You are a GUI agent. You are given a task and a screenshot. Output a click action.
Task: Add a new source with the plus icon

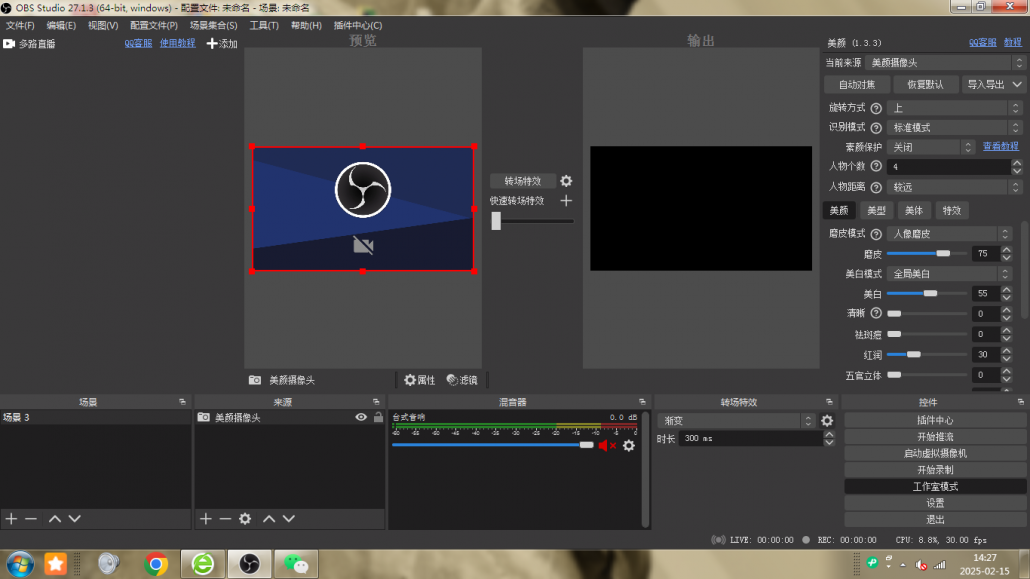206,519
